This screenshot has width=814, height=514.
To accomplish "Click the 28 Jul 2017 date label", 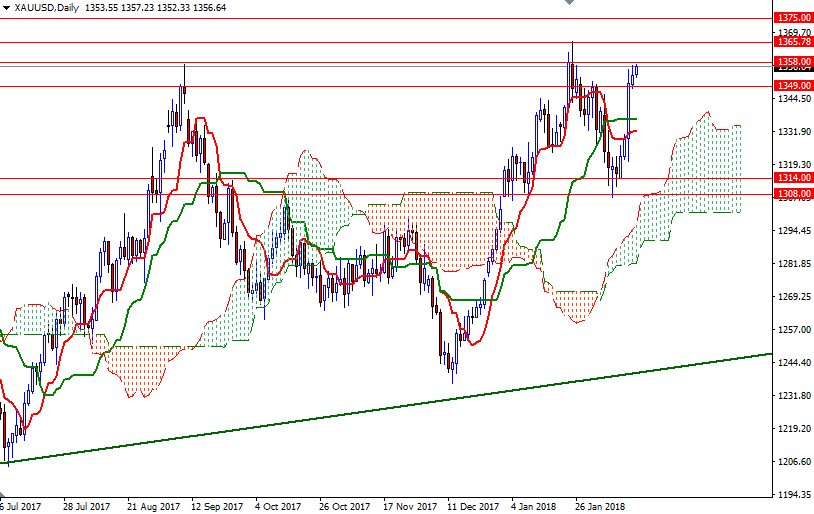I will click(87, 506).
